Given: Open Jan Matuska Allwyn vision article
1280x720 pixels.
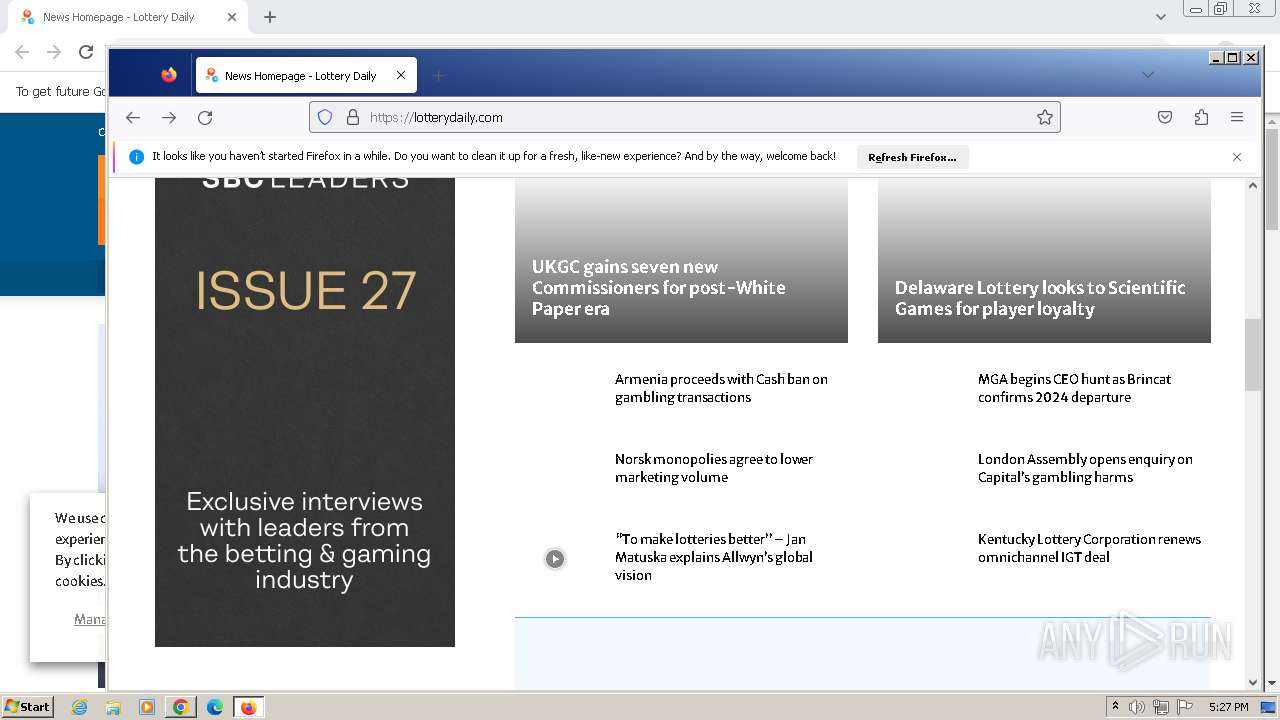Looking at the screenshot, I should pyautogui.click(x=714, y=557).
